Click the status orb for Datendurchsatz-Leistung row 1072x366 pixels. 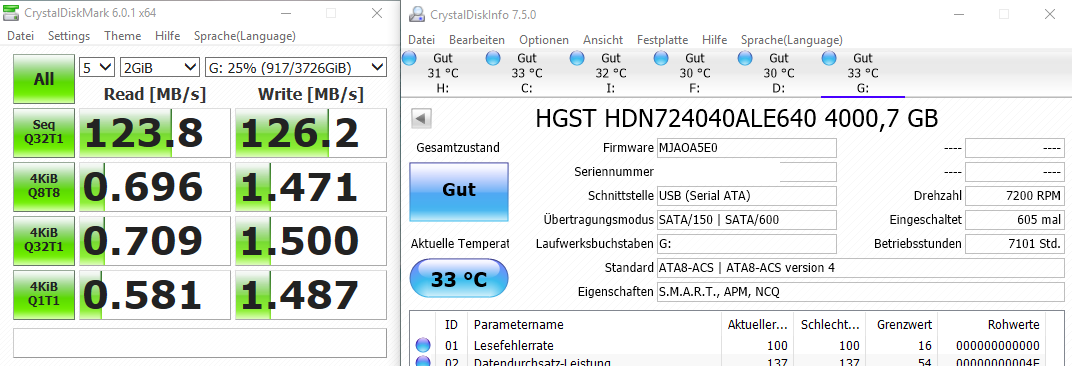(x=423, y=361)
